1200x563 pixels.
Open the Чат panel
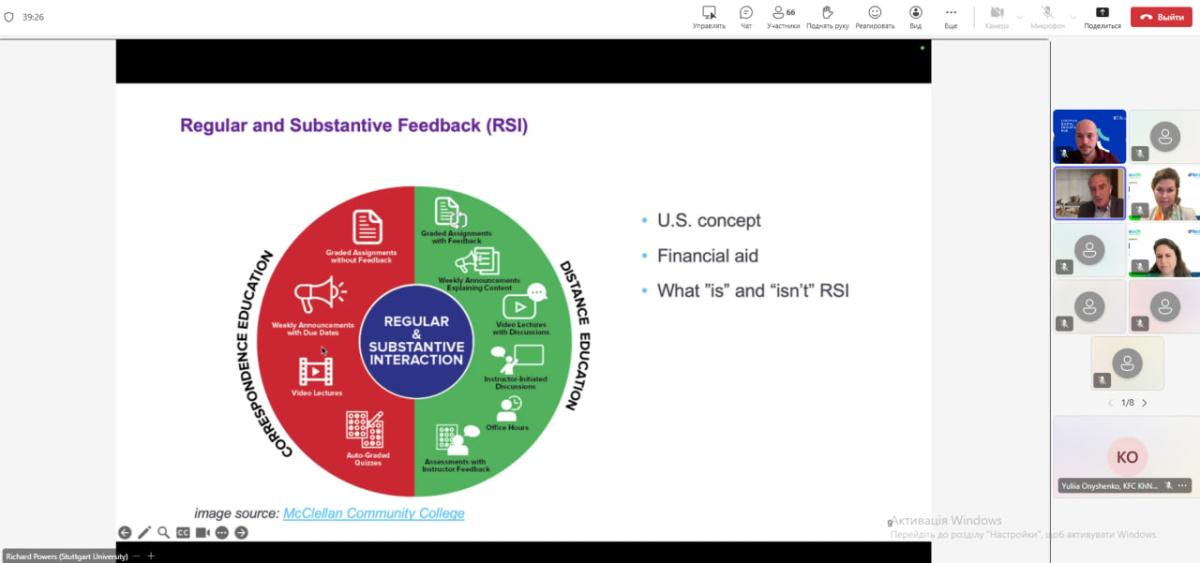746,16
